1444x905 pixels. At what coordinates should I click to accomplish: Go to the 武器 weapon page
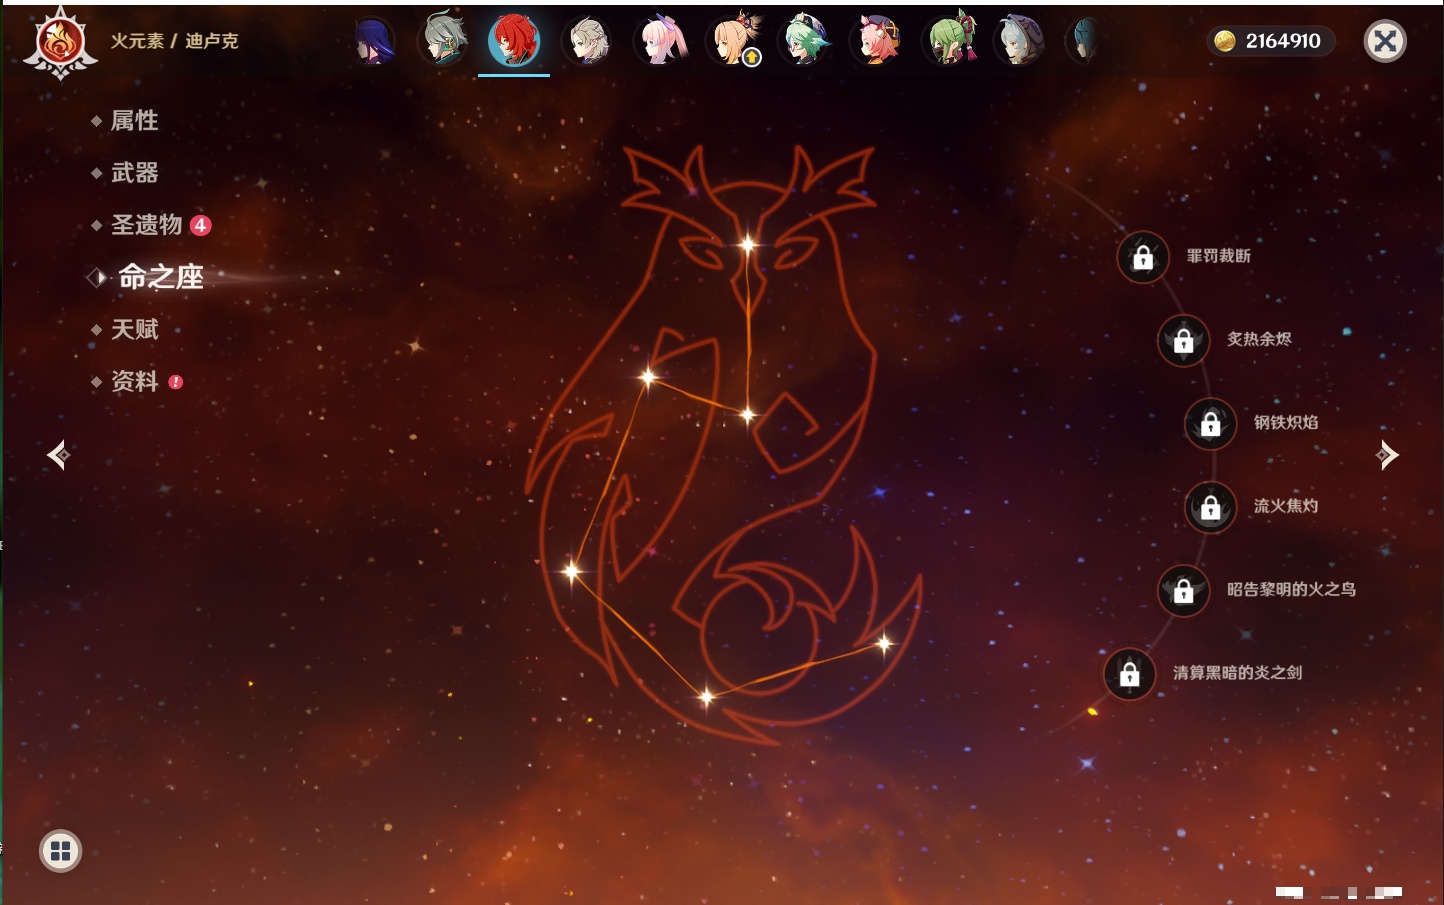pyautogui.click(x=134, y=173)
